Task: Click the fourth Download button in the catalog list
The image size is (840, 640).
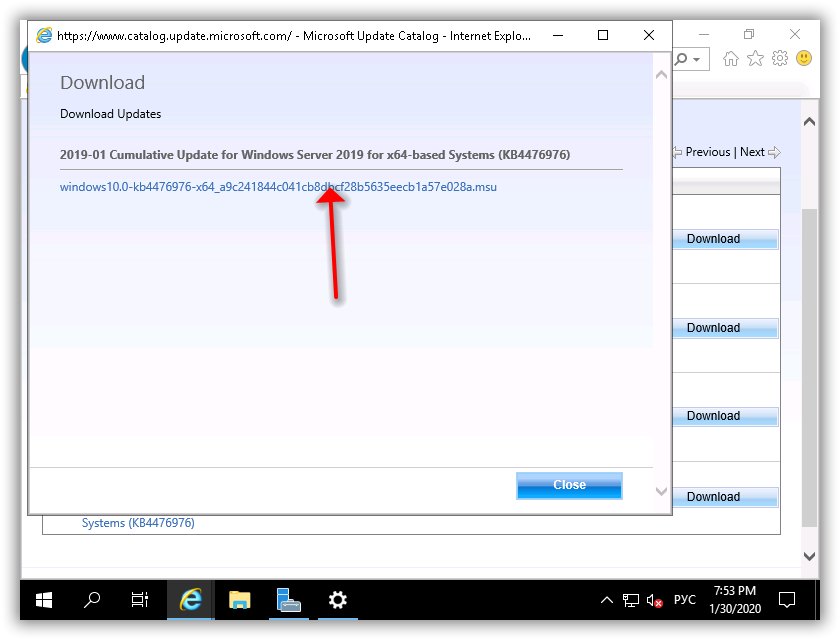Action: [x=725, y=497]
